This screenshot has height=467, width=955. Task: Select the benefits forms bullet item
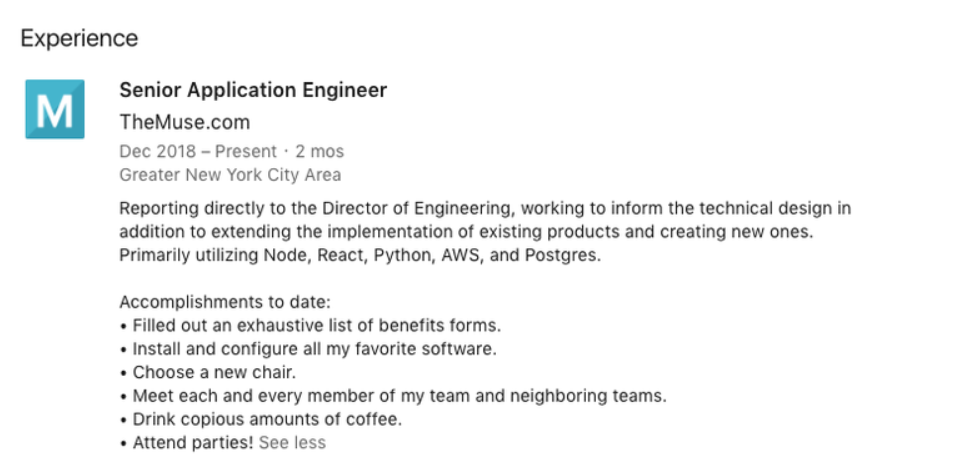[x=310, y=326]
